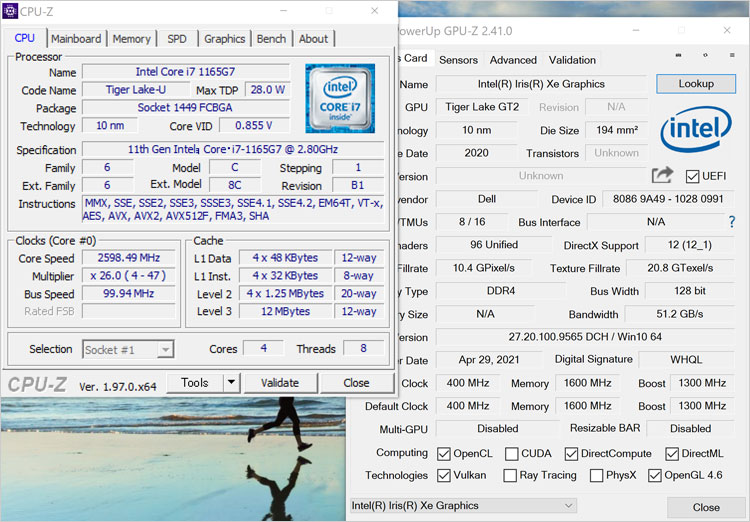Viewport: 750px width, 522px height.
Task: Click the processor Name field Intel Core i7 1165G7
Action: click(186, 72)
